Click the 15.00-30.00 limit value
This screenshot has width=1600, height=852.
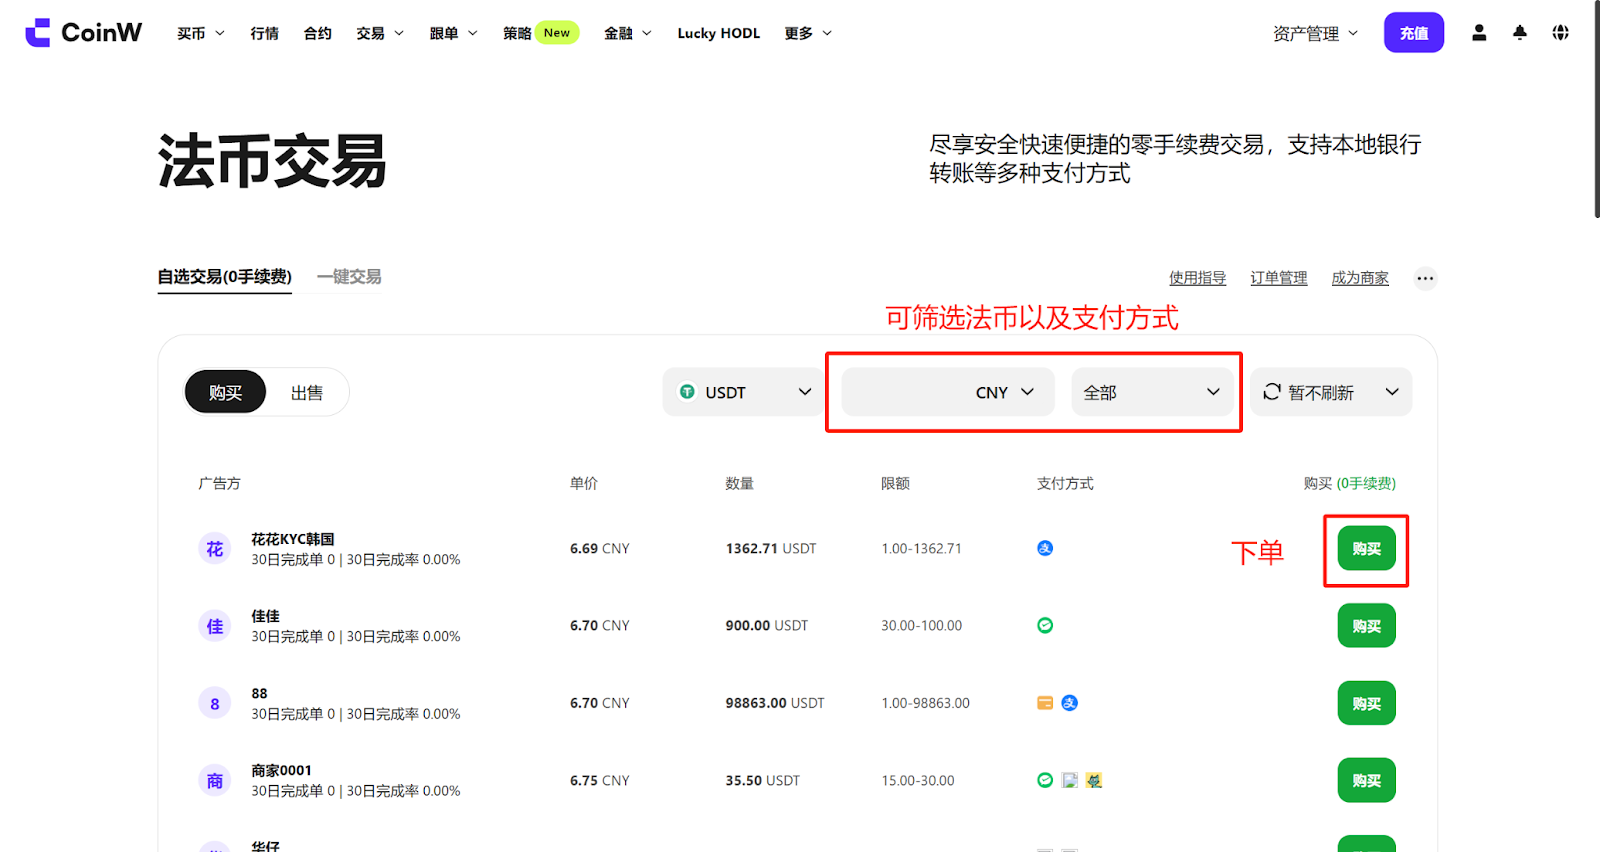917,780
